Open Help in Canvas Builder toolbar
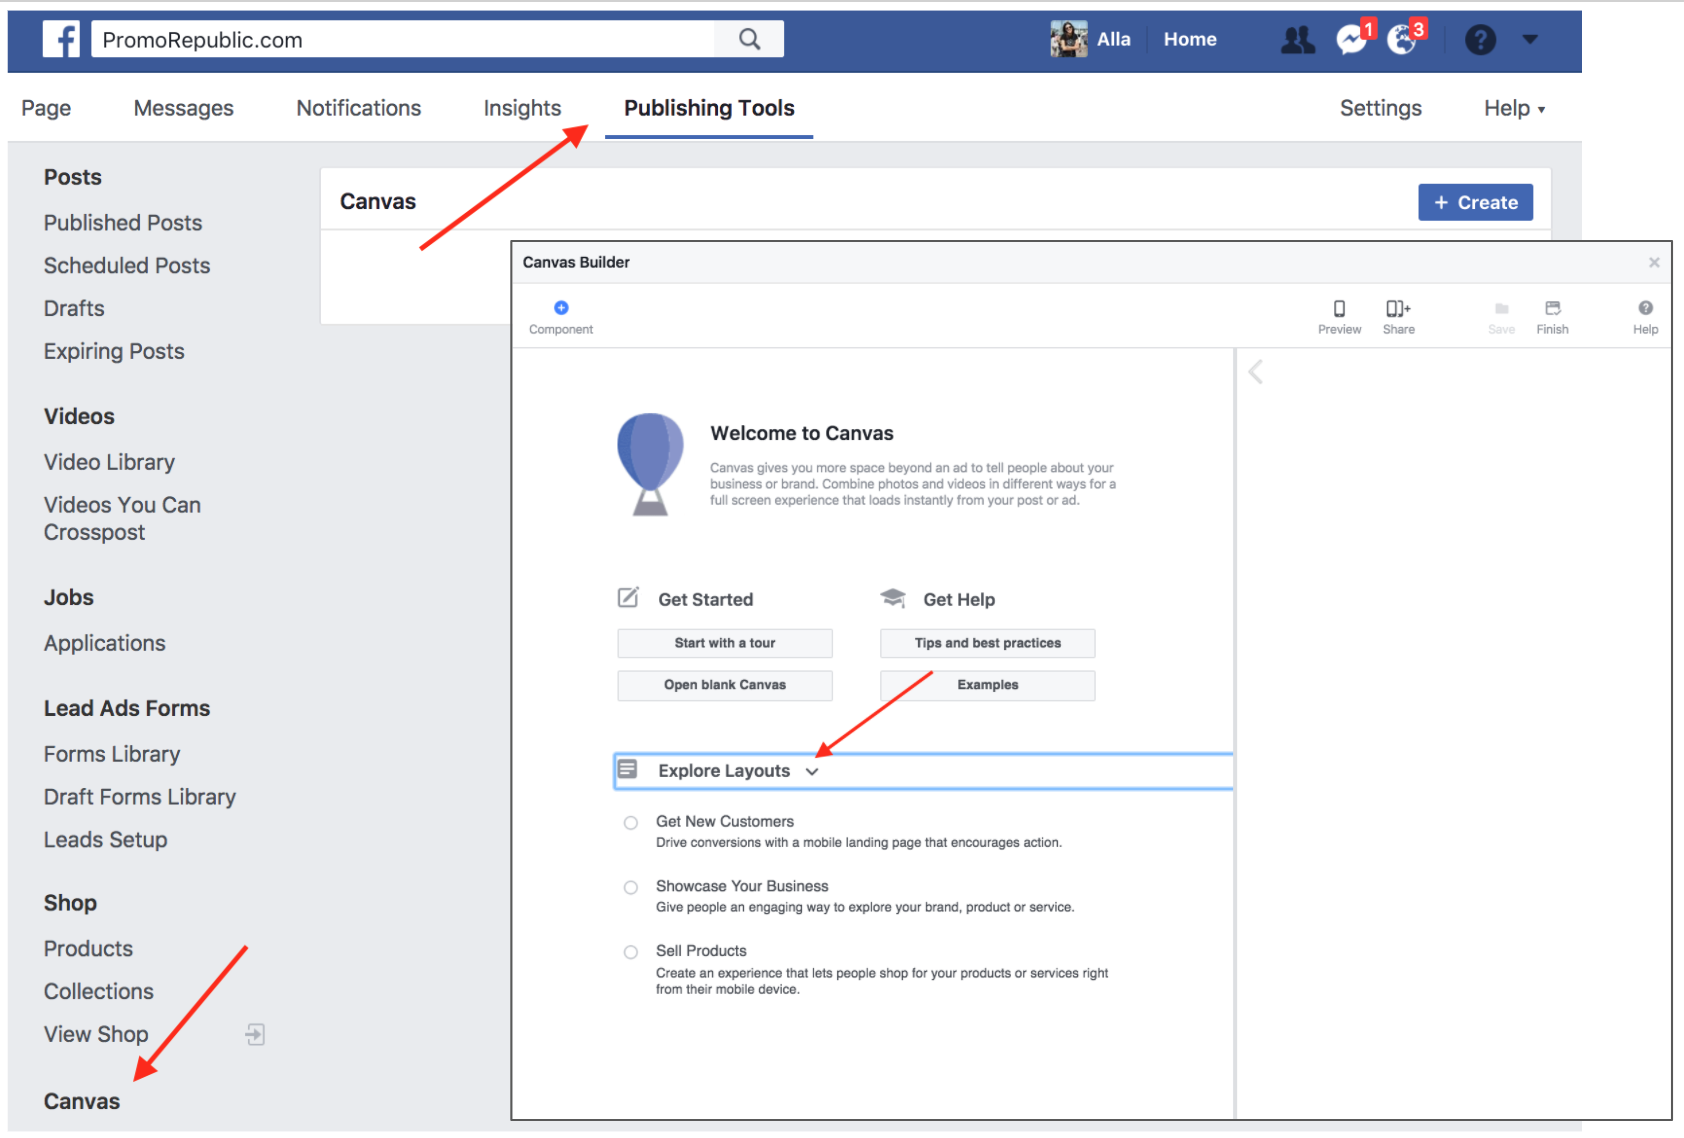 tap(1645, 316)
